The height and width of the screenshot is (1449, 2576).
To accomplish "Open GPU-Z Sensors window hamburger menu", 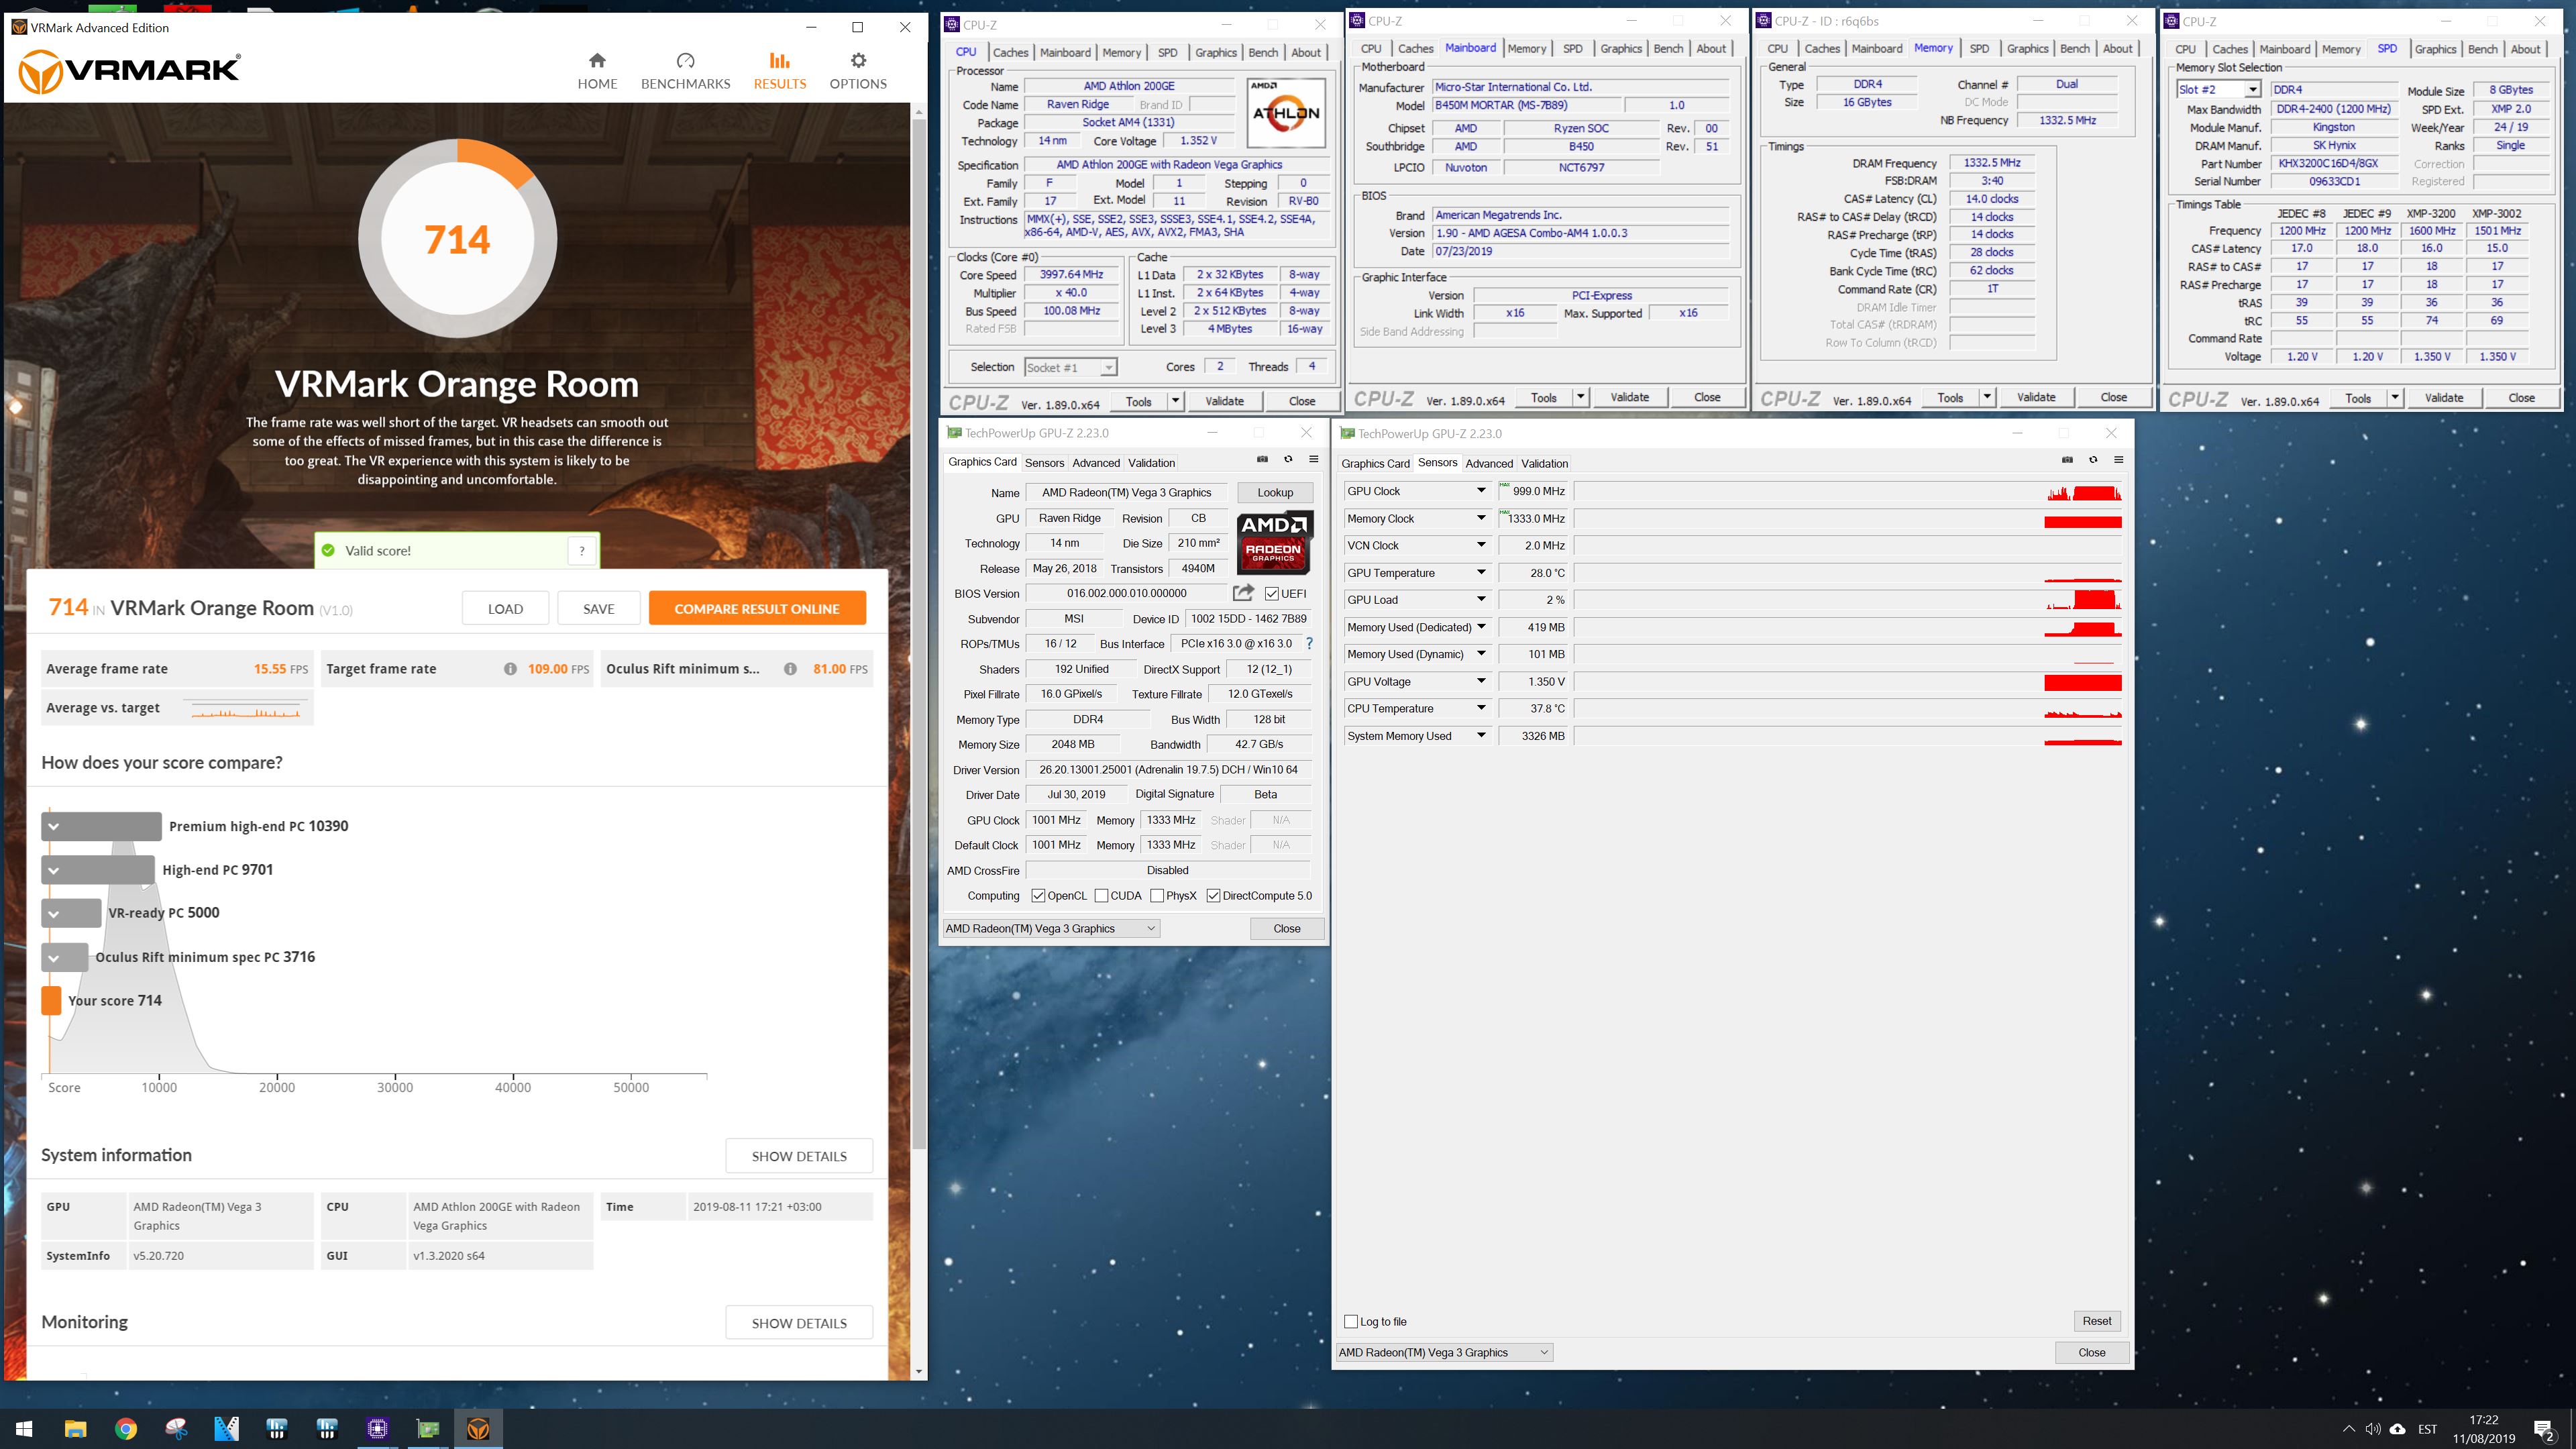I will point(2118,460).
